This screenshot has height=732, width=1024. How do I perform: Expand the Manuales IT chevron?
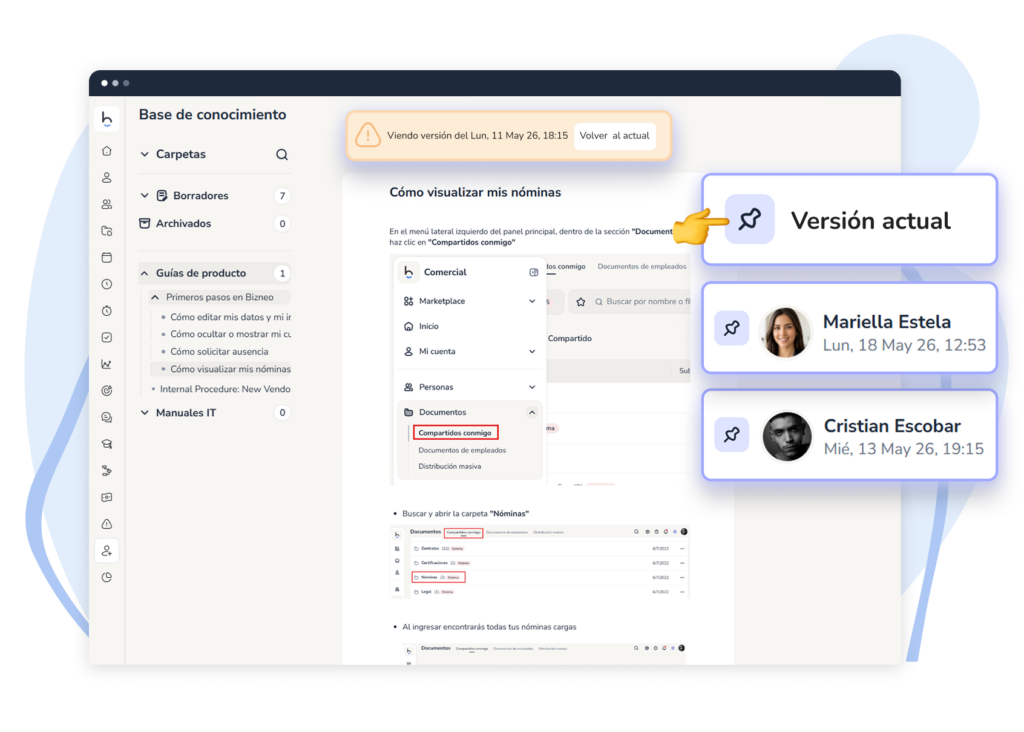point(145,413)
